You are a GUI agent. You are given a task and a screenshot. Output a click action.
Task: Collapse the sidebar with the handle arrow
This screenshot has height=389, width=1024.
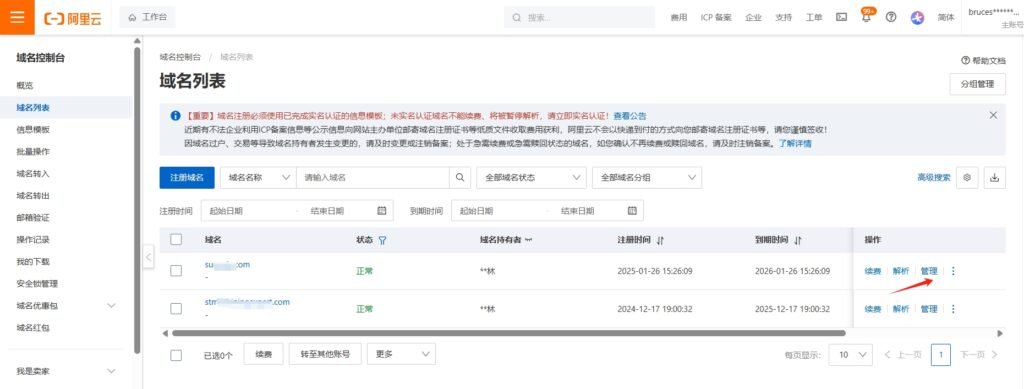pyautogui.click(x=148, y=257)
